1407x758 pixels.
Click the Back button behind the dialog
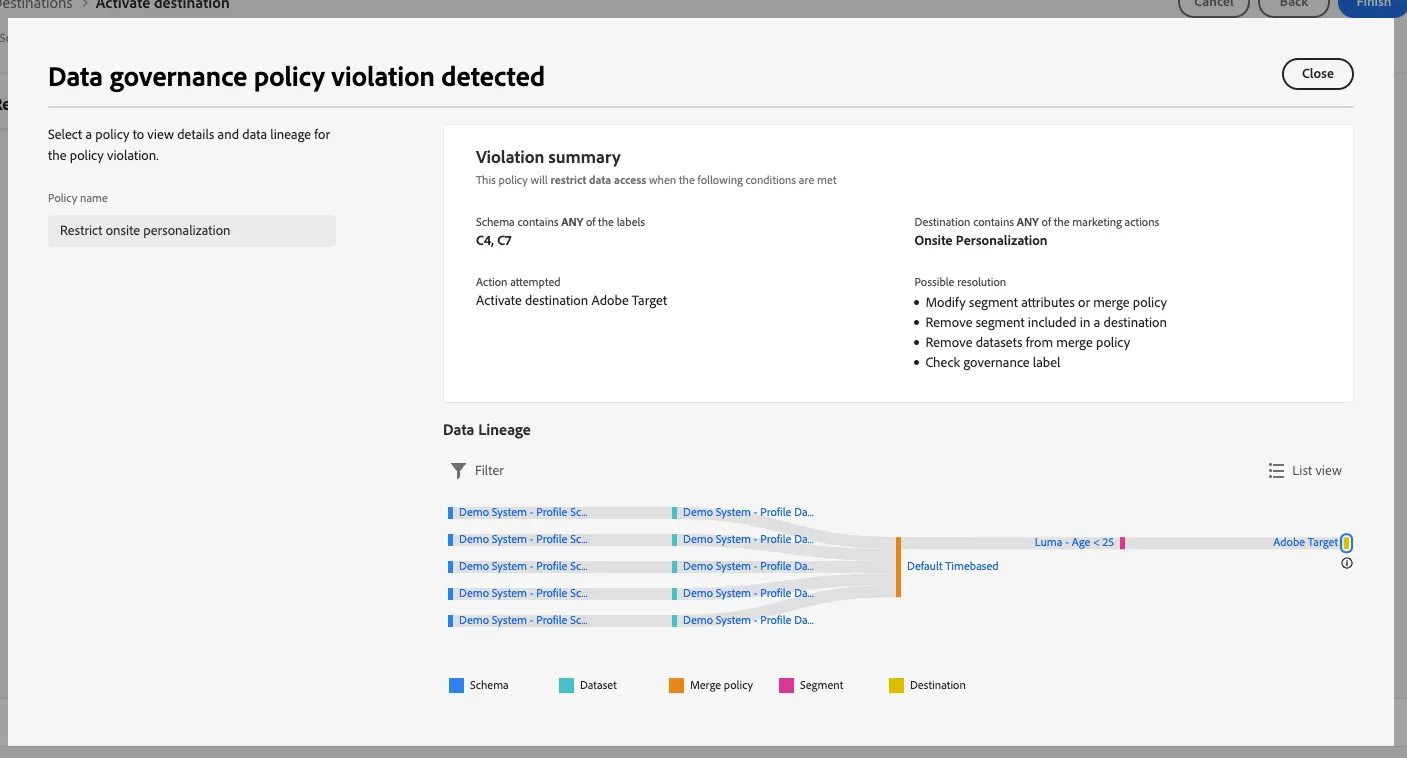[1293, 5]
